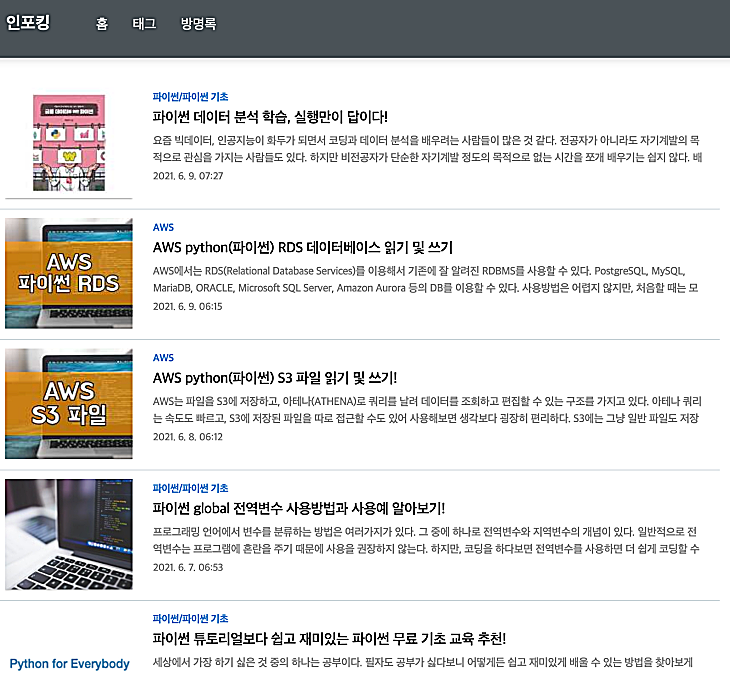Open post AWS python RDS 데이터베이스 읽기 및 쓰기

click(x=303, y=247)
